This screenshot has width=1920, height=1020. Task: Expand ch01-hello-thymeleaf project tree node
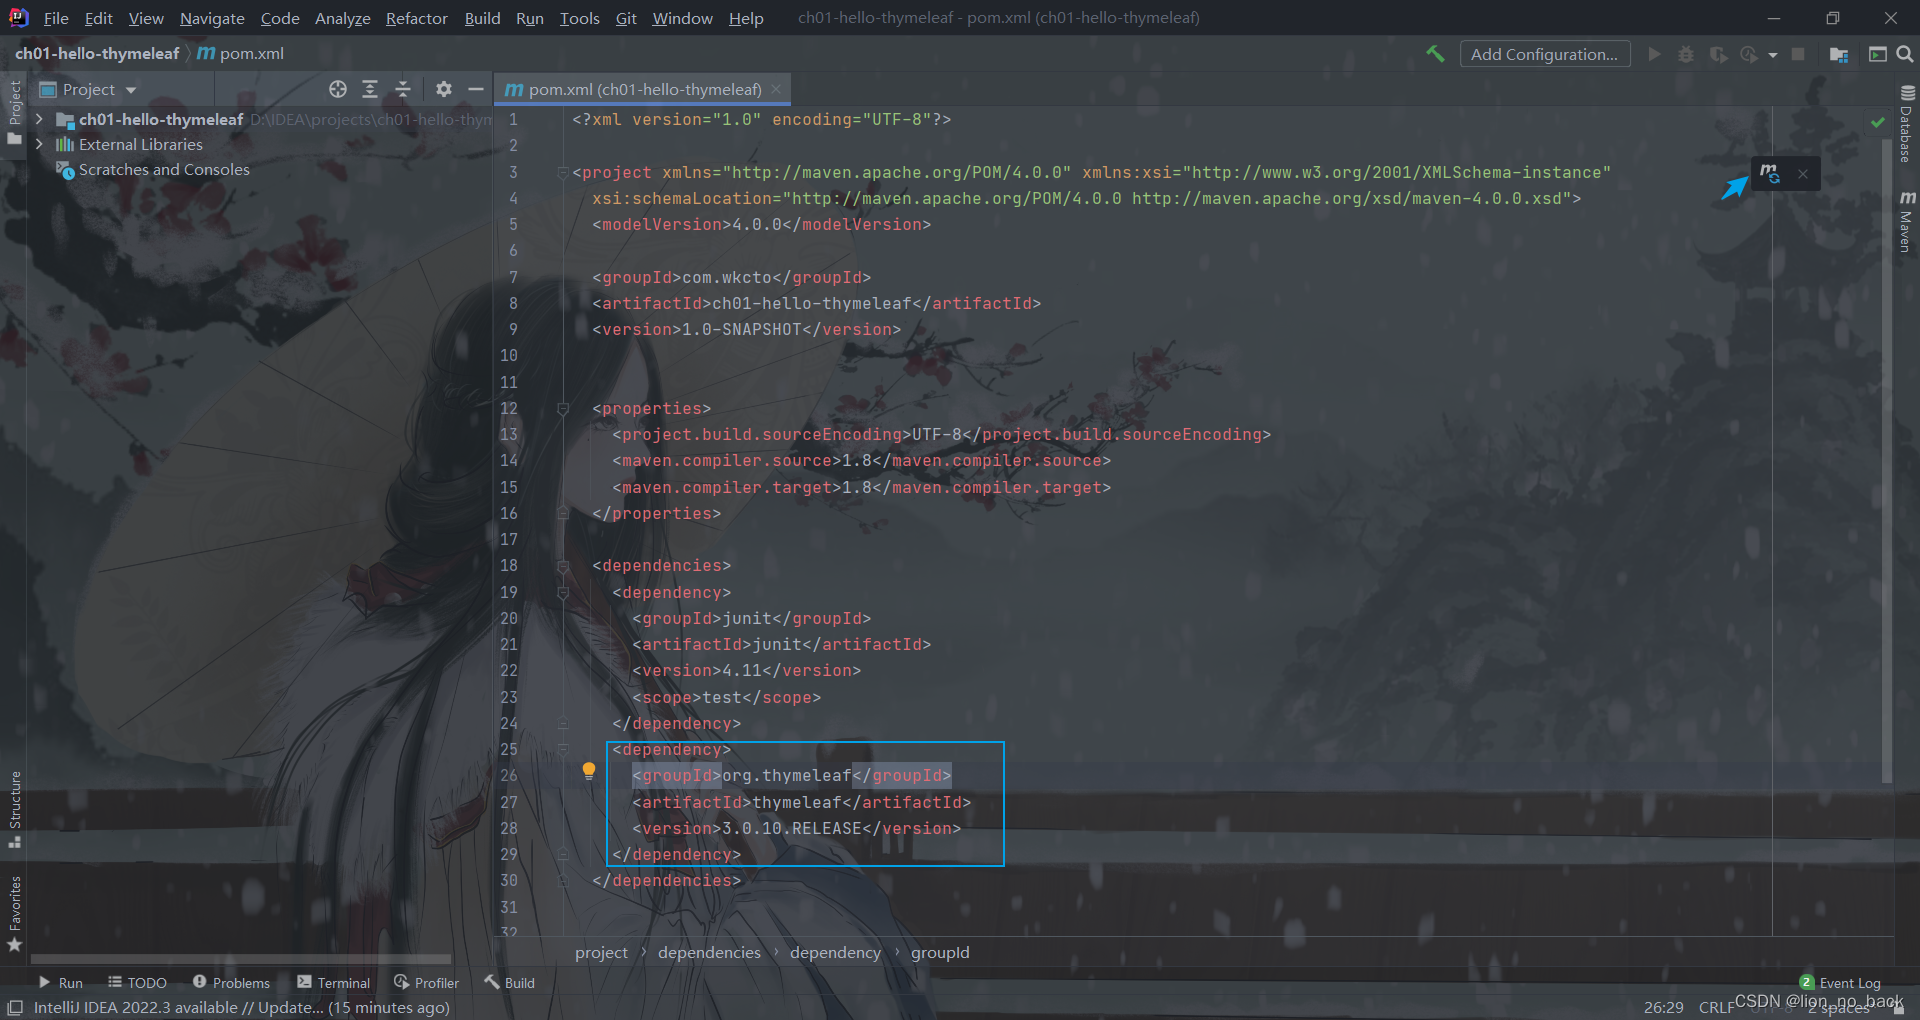(39, 119)
